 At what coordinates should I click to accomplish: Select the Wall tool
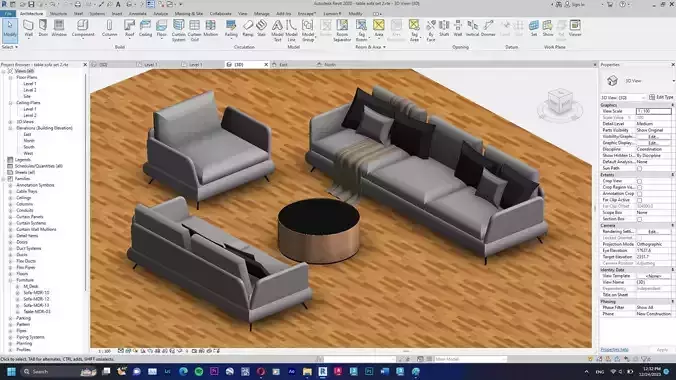[28, 28]
